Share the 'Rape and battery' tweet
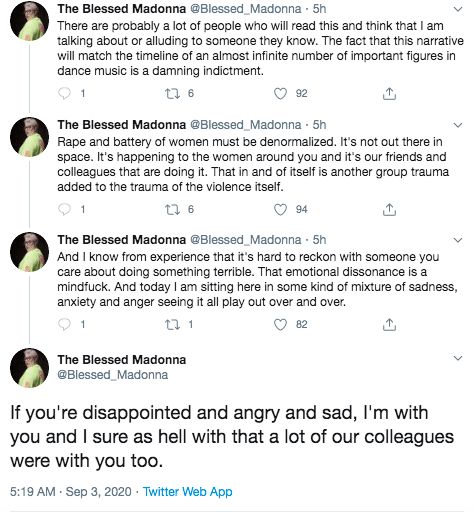 coord(389,210)
